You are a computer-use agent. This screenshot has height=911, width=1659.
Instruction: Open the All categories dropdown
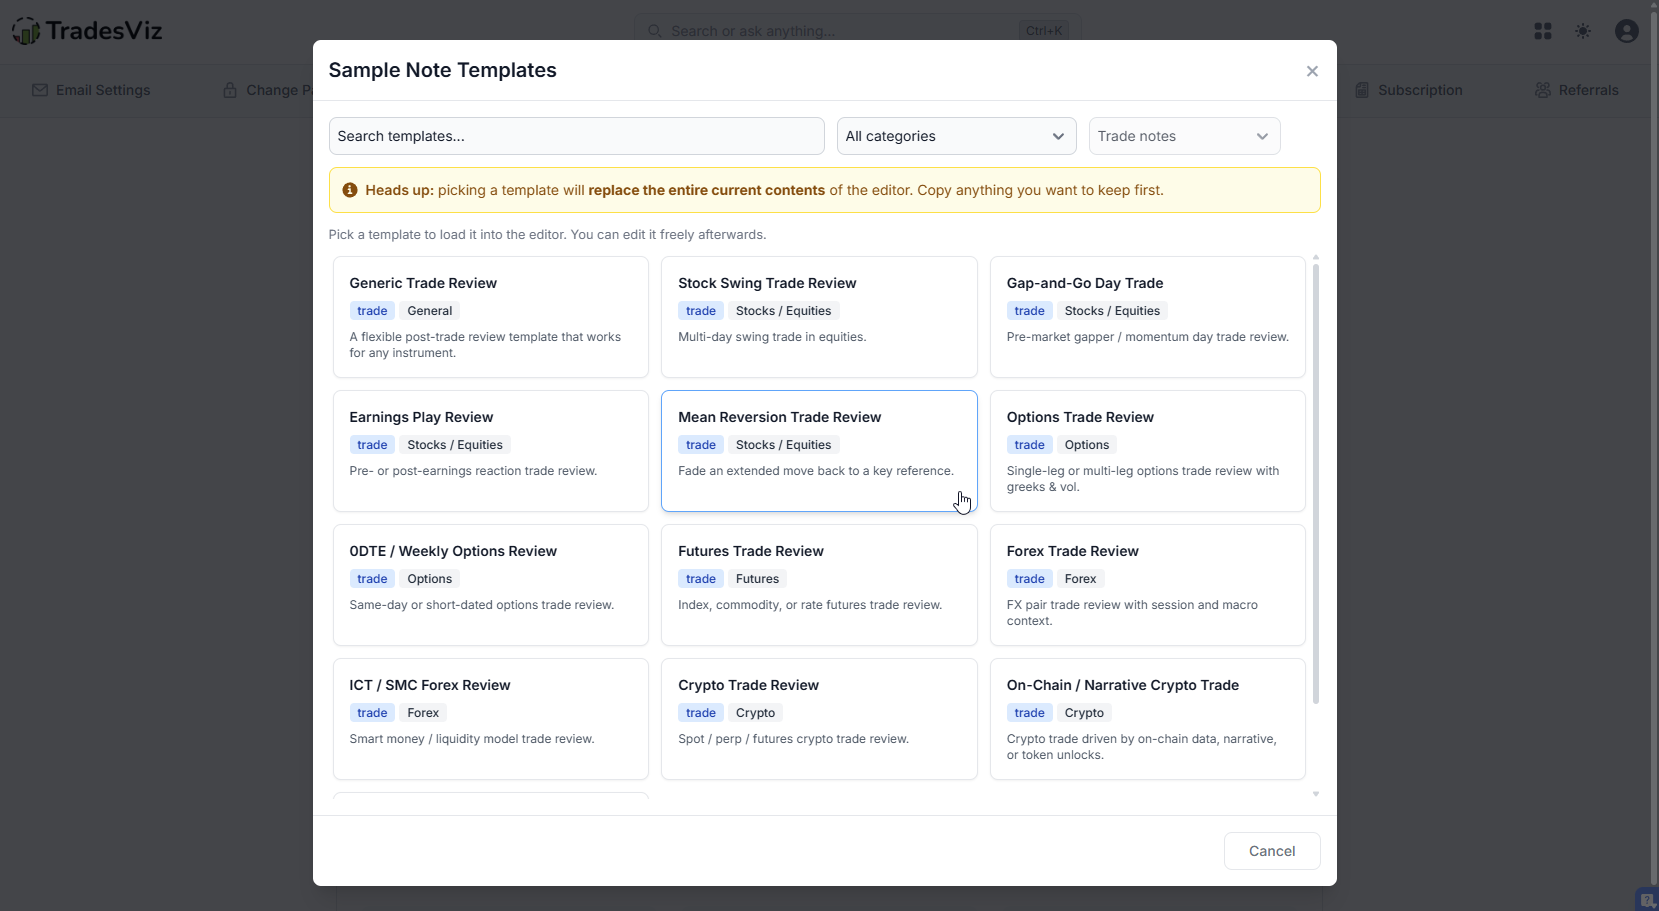(x=956, y=136)
